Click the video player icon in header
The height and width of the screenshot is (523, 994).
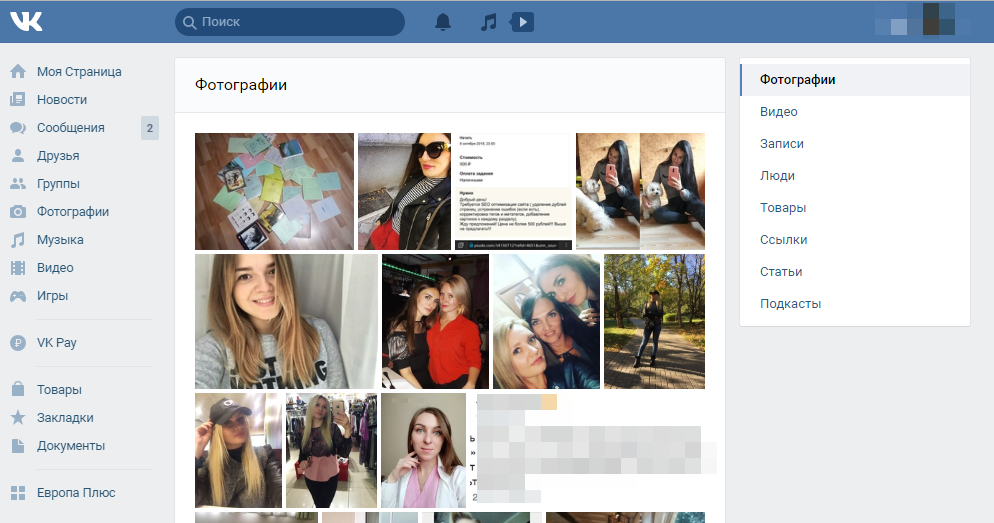tap(522, 22)
